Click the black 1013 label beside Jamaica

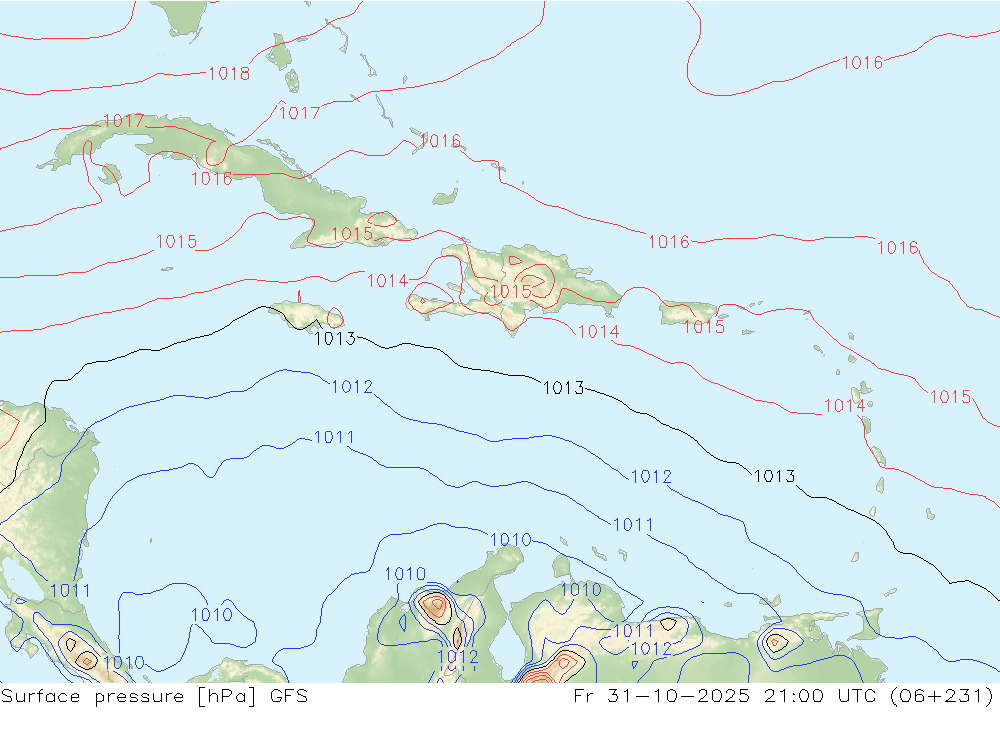click(x=335, y=339)
